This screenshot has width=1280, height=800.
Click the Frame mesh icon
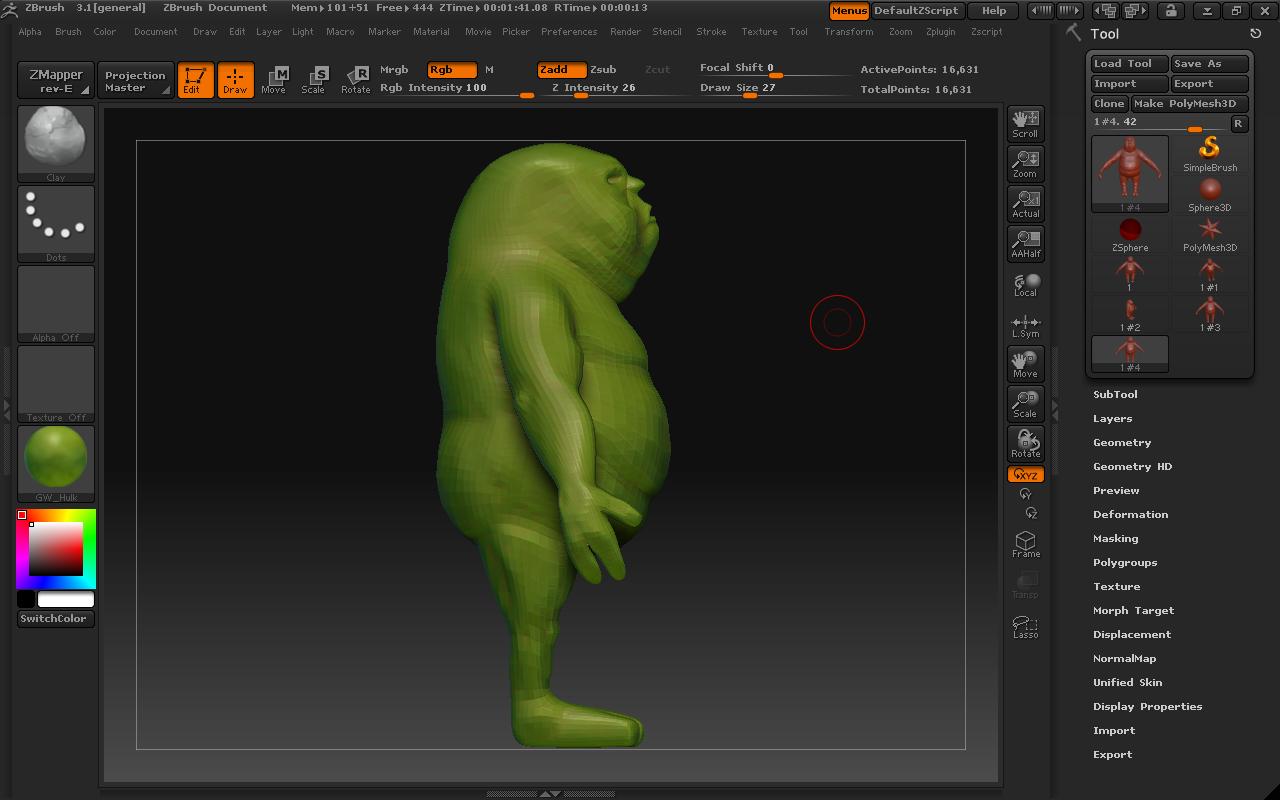click(1025, 543)
